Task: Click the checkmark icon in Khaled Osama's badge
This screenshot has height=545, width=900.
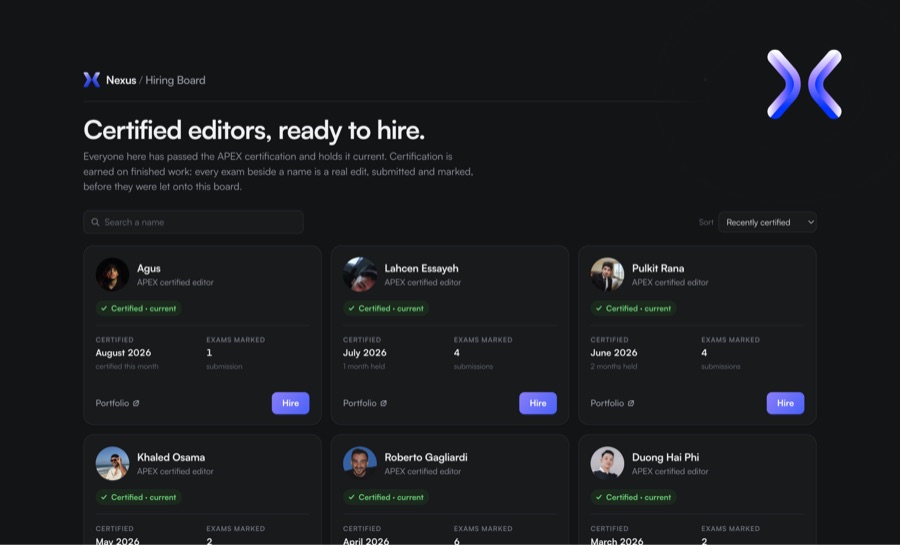Action: pyautogui.click(x=104, y=497)
